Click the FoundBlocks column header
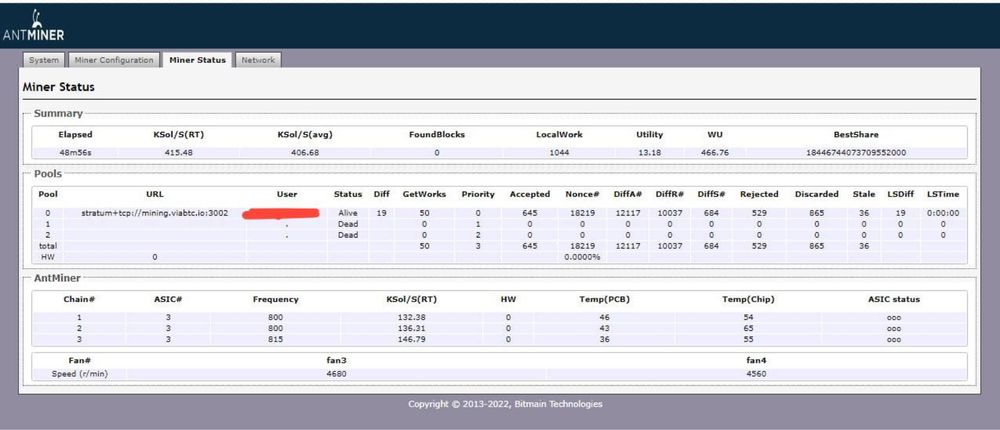Screen dimensions: 1000x430 pos(437,135)
